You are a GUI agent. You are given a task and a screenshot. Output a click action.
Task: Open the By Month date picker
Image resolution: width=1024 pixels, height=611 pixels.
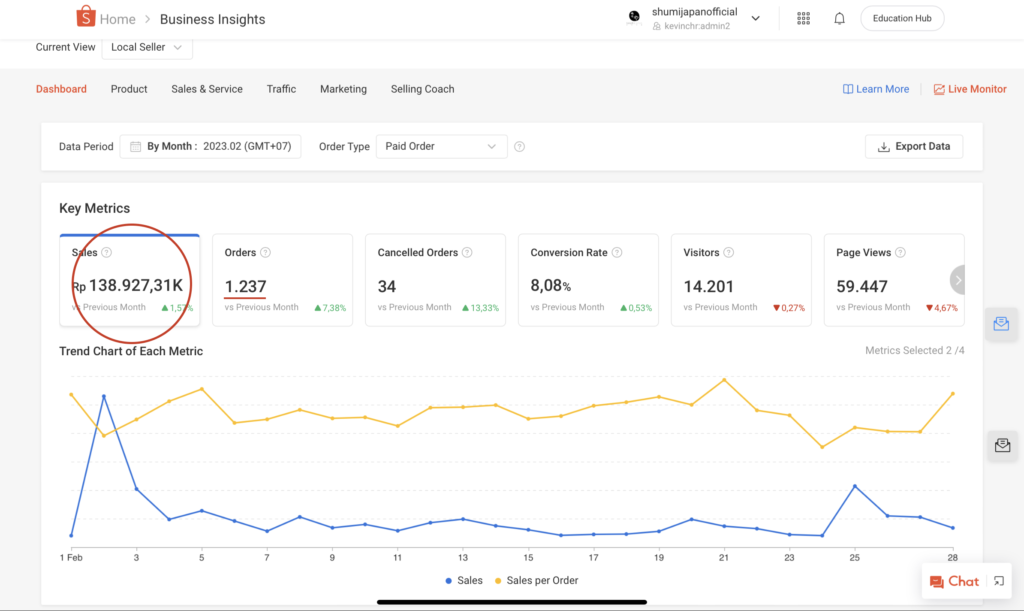[210, 147]
